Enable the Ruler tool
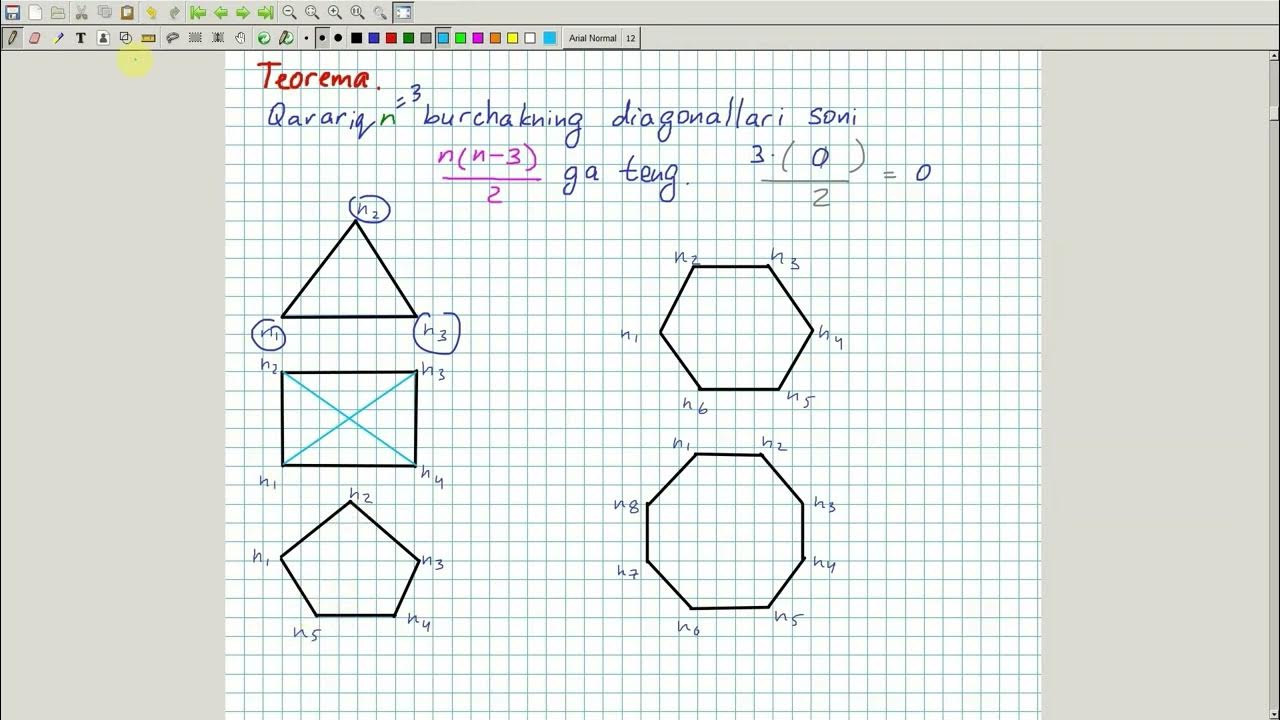 148,38
